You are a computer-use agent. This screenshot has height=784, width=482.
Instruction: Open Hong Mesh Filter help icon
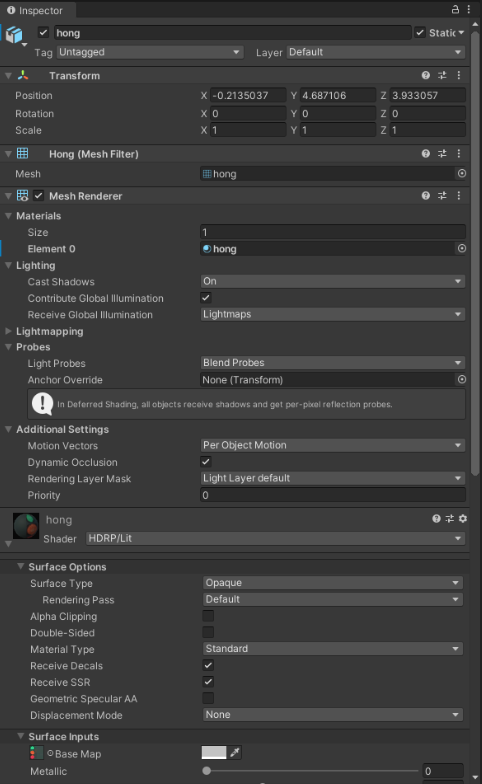pyautogui.click(x=426, y=154)
